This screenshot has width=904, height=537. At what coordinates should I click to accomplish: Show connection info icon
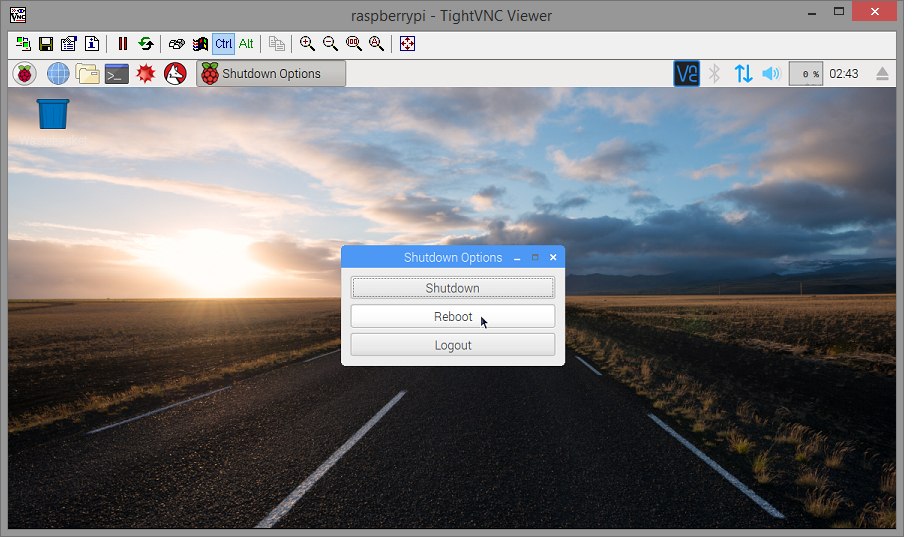(92, 44)
